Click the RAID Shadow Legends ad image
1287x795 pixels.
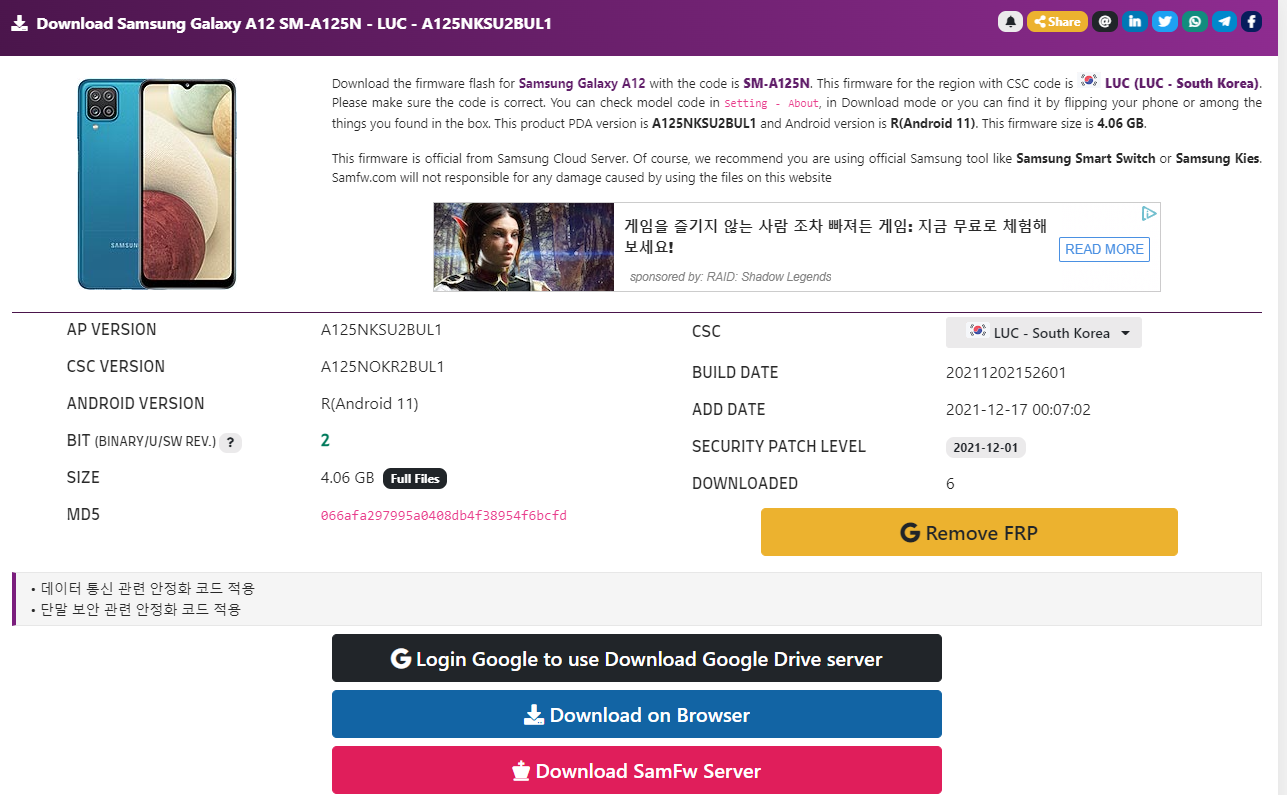coord(524,247)
